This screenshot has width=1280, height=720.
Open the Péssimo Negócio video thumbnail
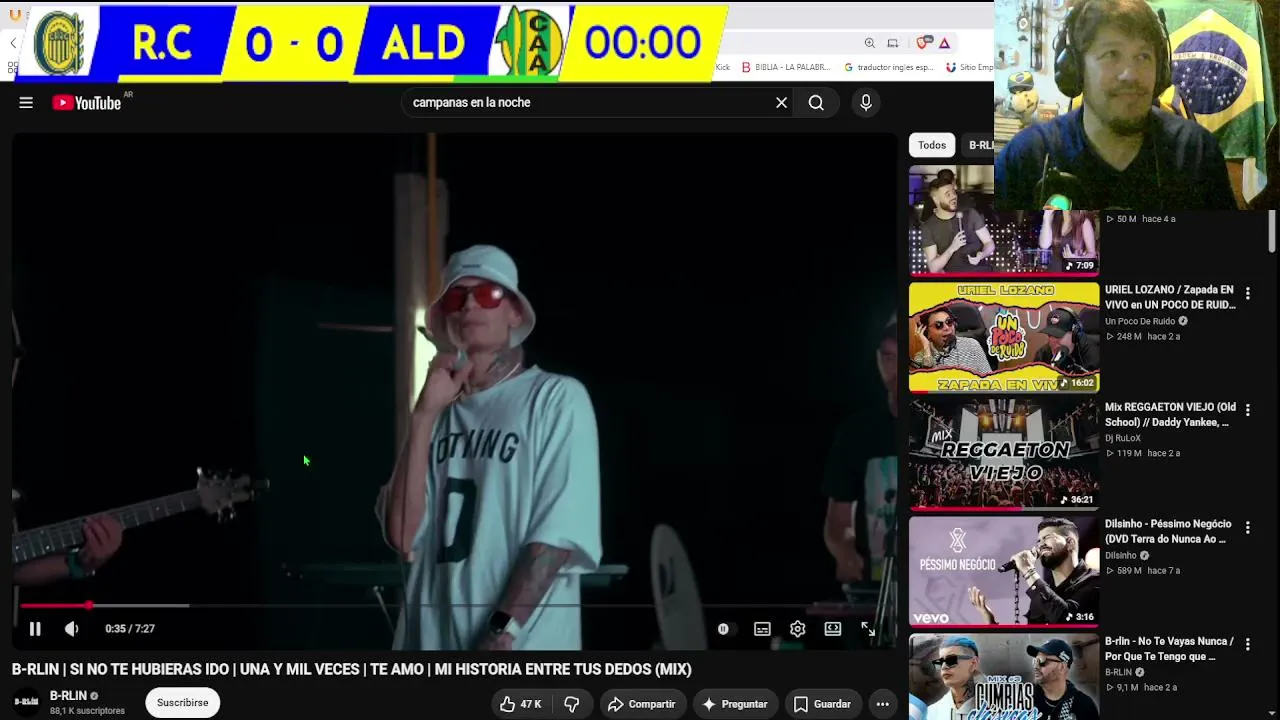(1004, 571)
